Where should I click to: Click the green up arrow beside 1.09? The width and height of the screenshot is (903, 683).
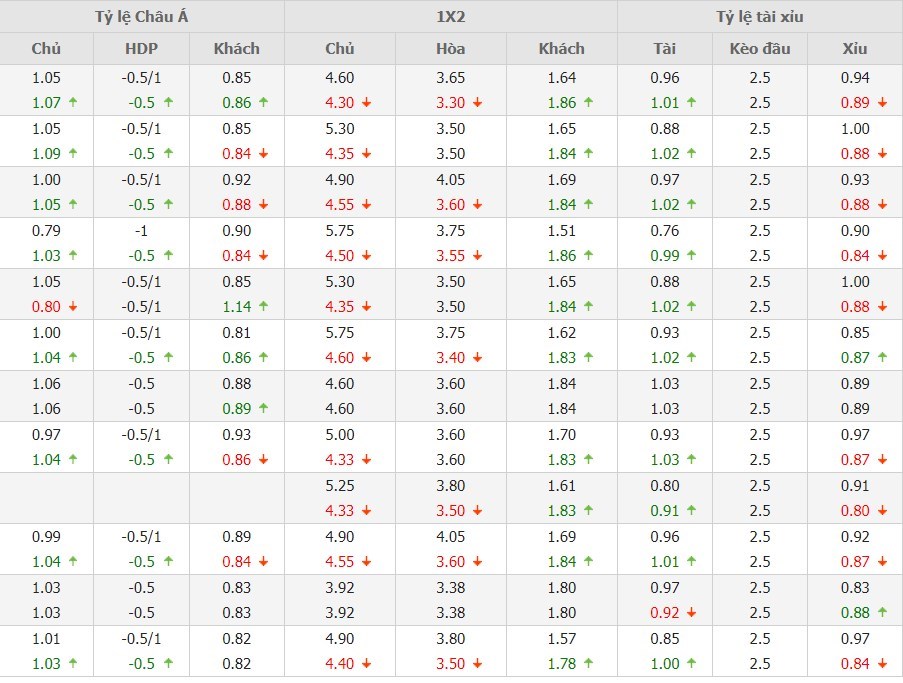coord(72,153)
